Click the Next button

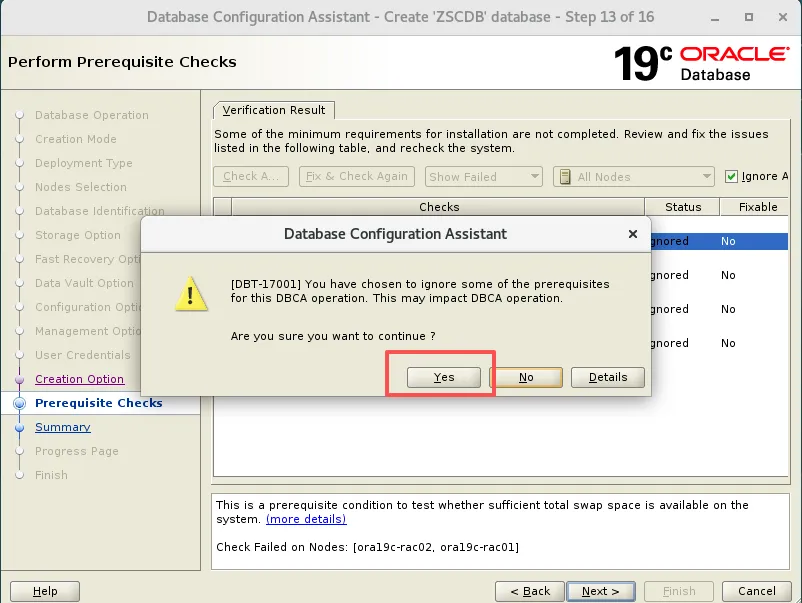tap(601, 591)
